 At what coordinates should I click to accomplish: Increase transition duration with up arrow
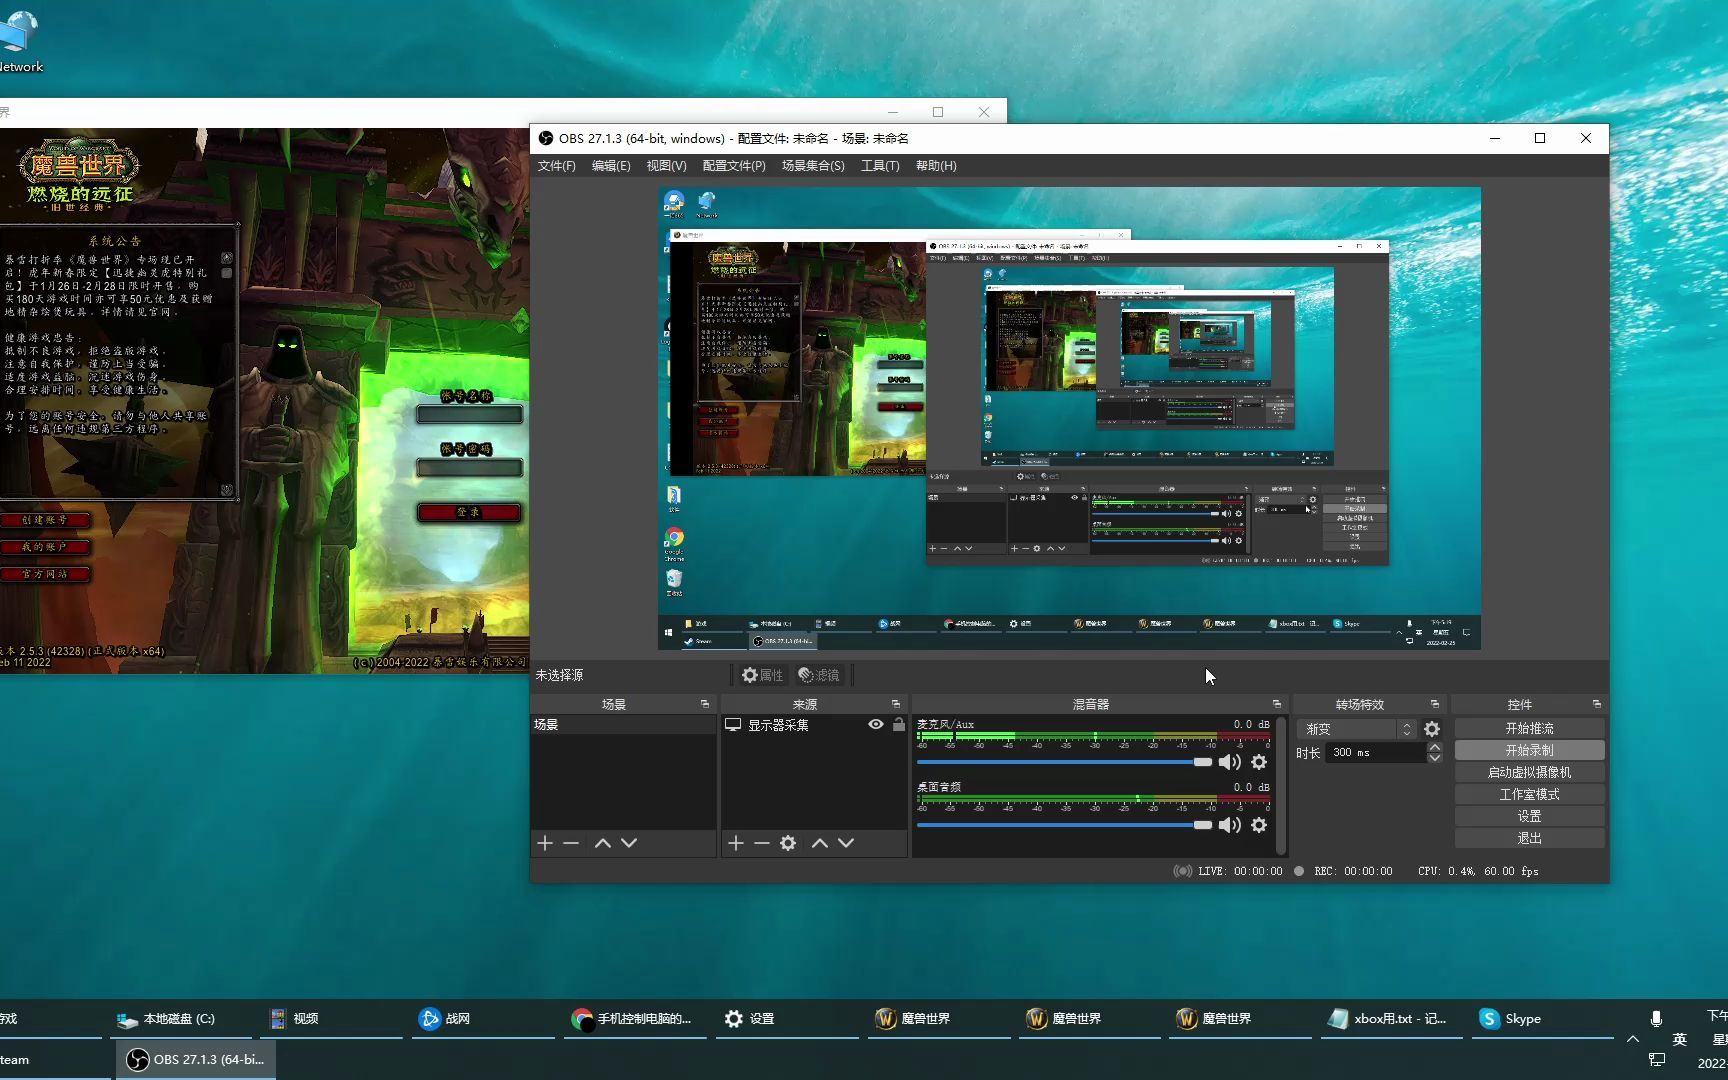(x=1435, y=747)
